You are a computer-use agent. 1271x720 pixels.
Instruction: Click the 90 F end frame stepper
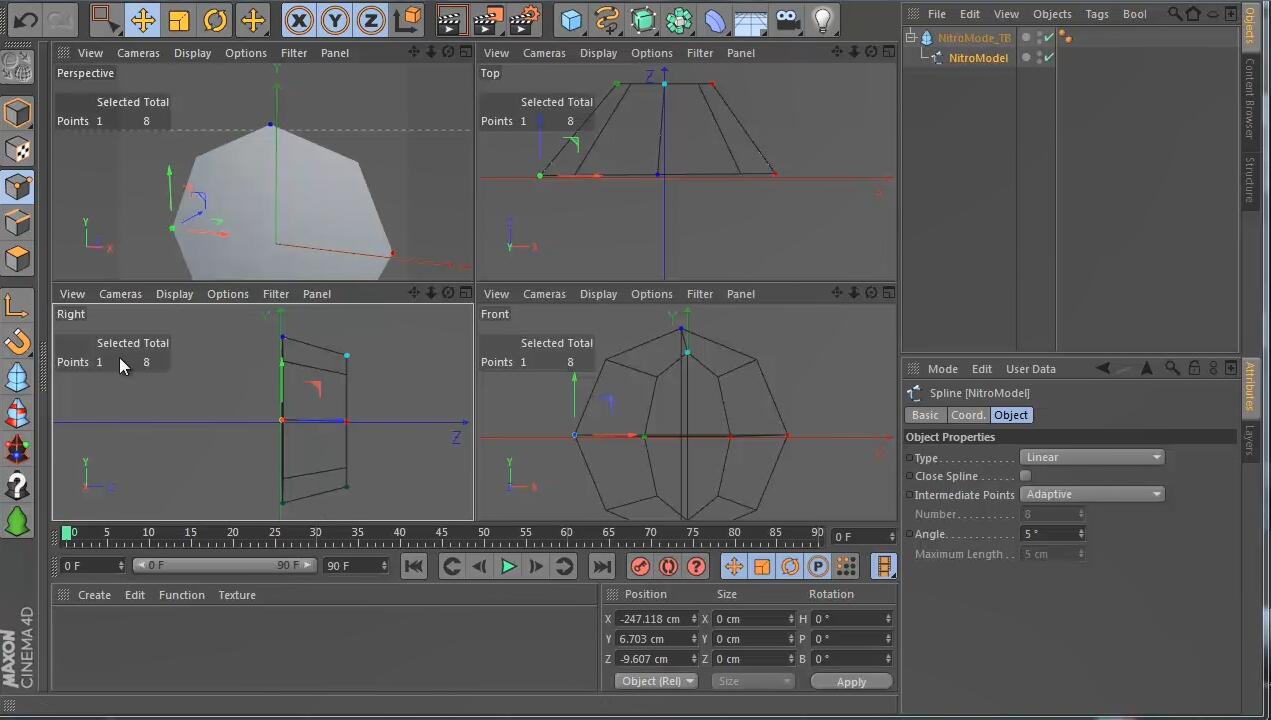384,566
